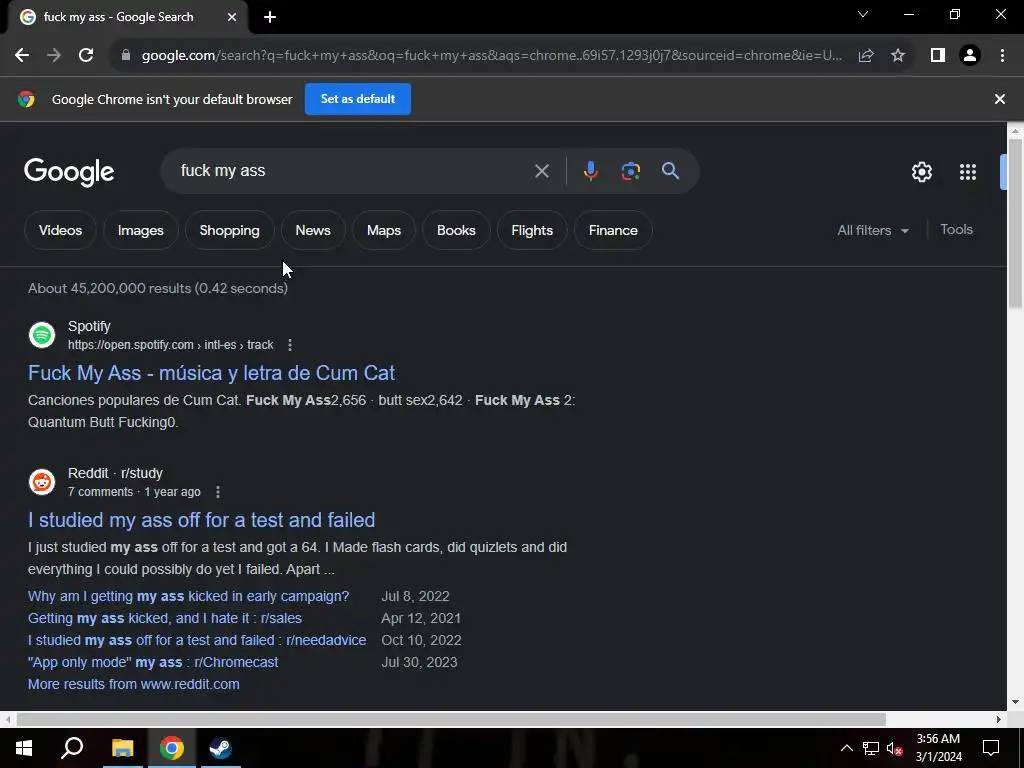Switch to the Finance filter
Viewport: 1024px width, 768px height.
tap(613, 231)
